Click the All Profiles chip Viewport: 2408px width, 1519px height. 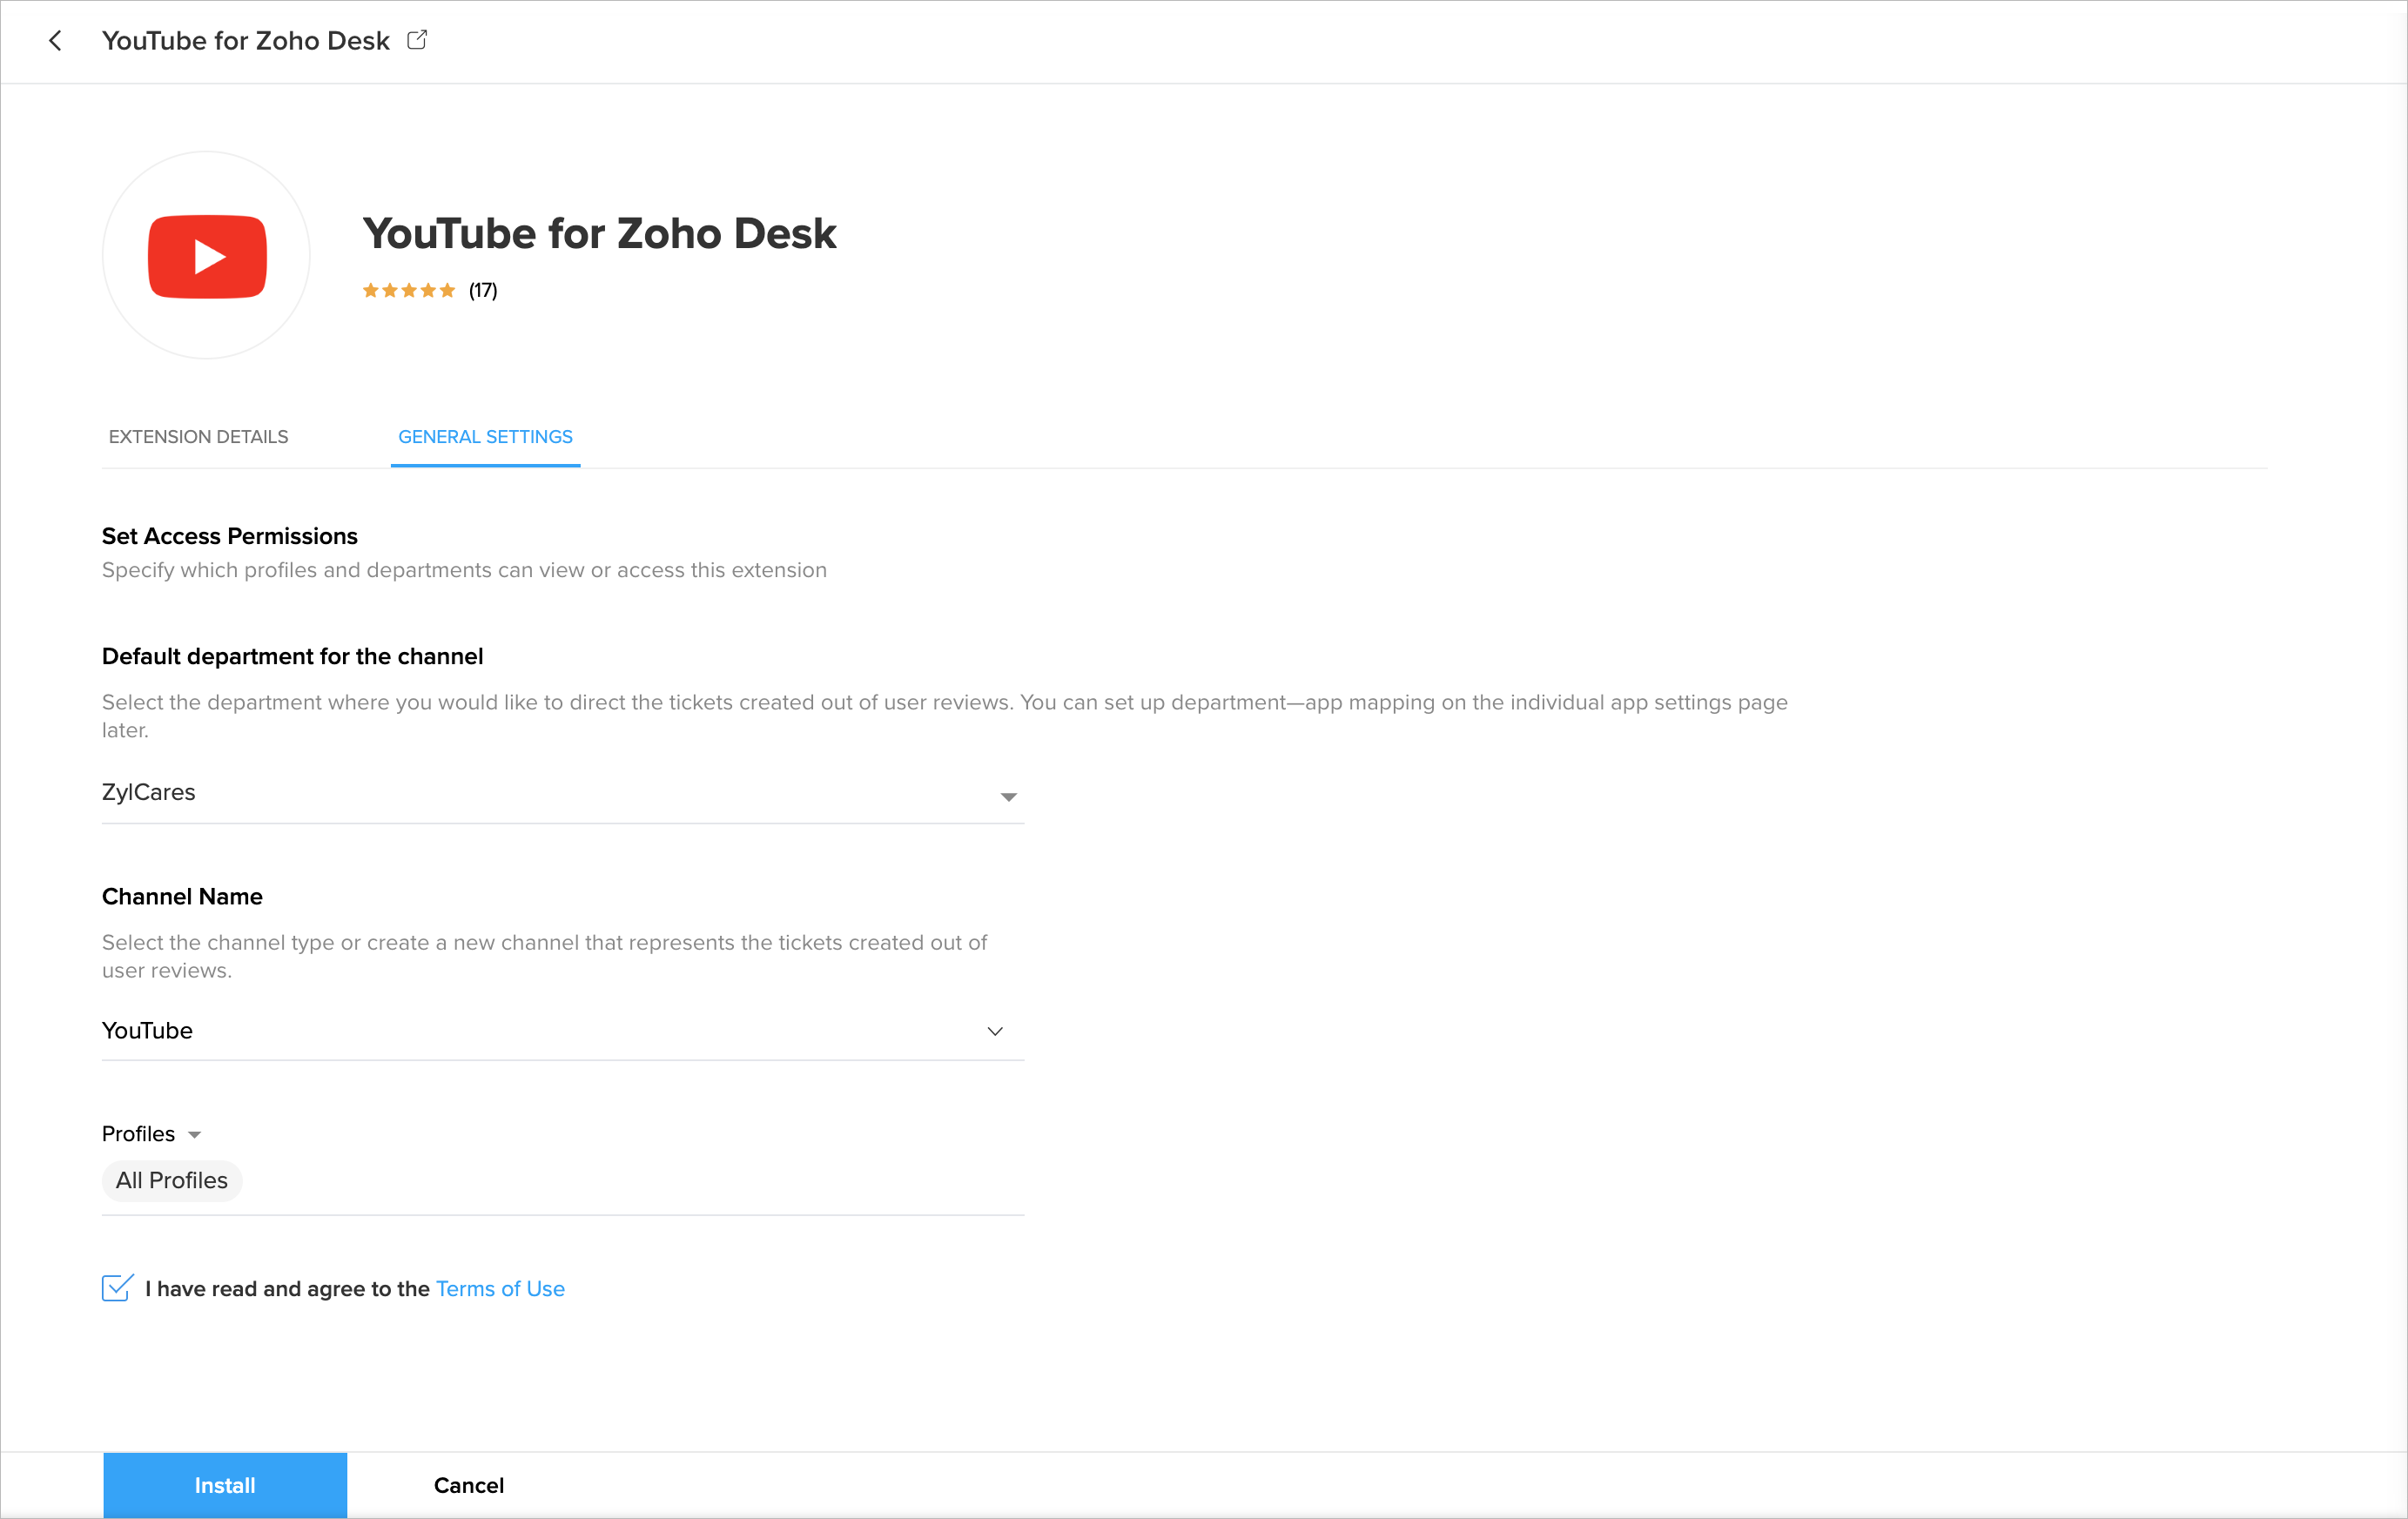[172, 1181]
